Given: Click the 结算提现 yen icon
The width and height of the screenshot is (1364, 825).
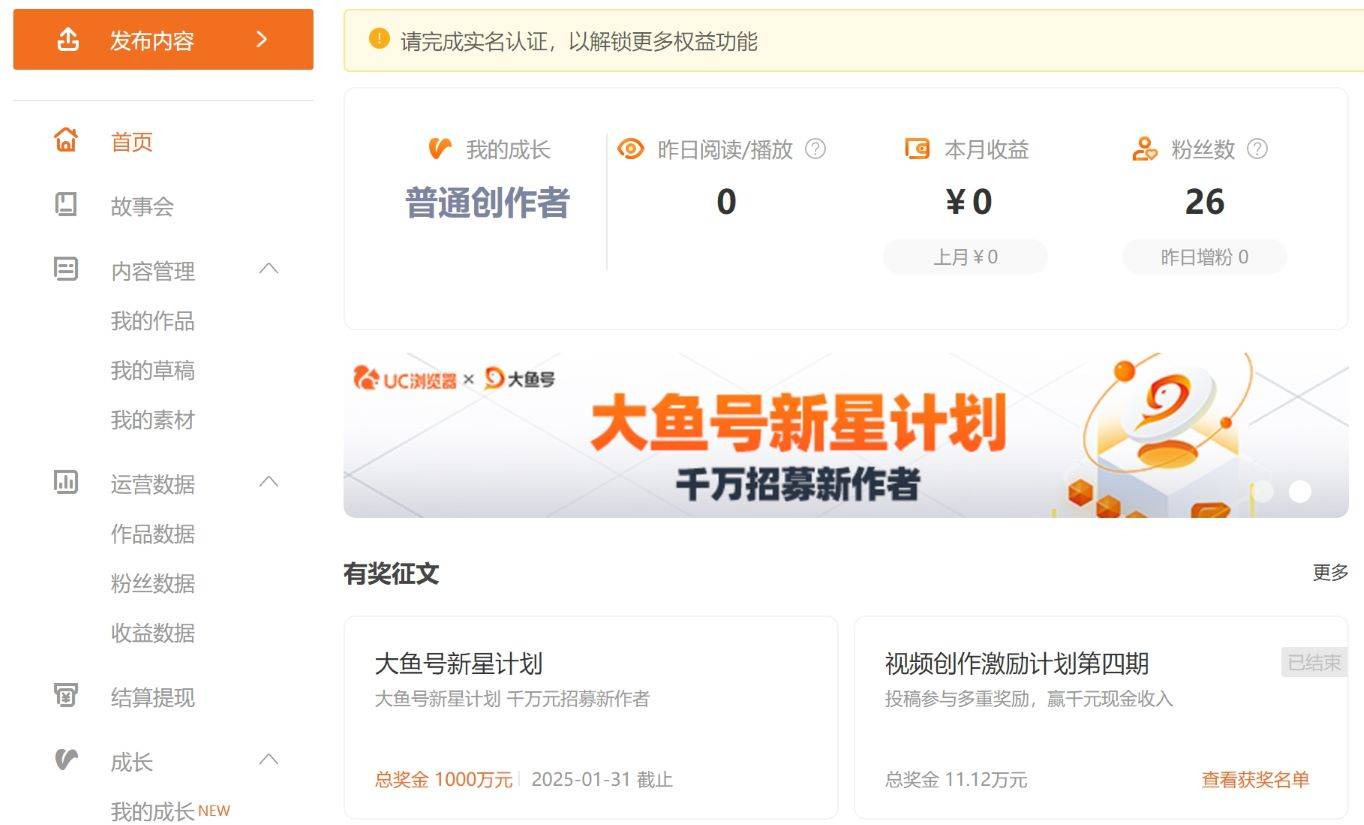Looking at the screenshot, I should [66, 696].
